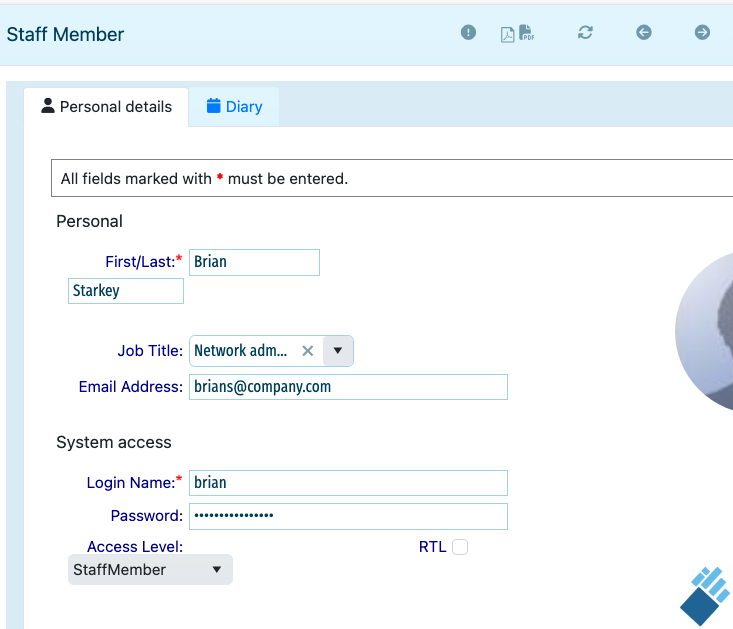Click the exclamation info icon in header
The image size is (733, 629).
click(x=468, y=32)
